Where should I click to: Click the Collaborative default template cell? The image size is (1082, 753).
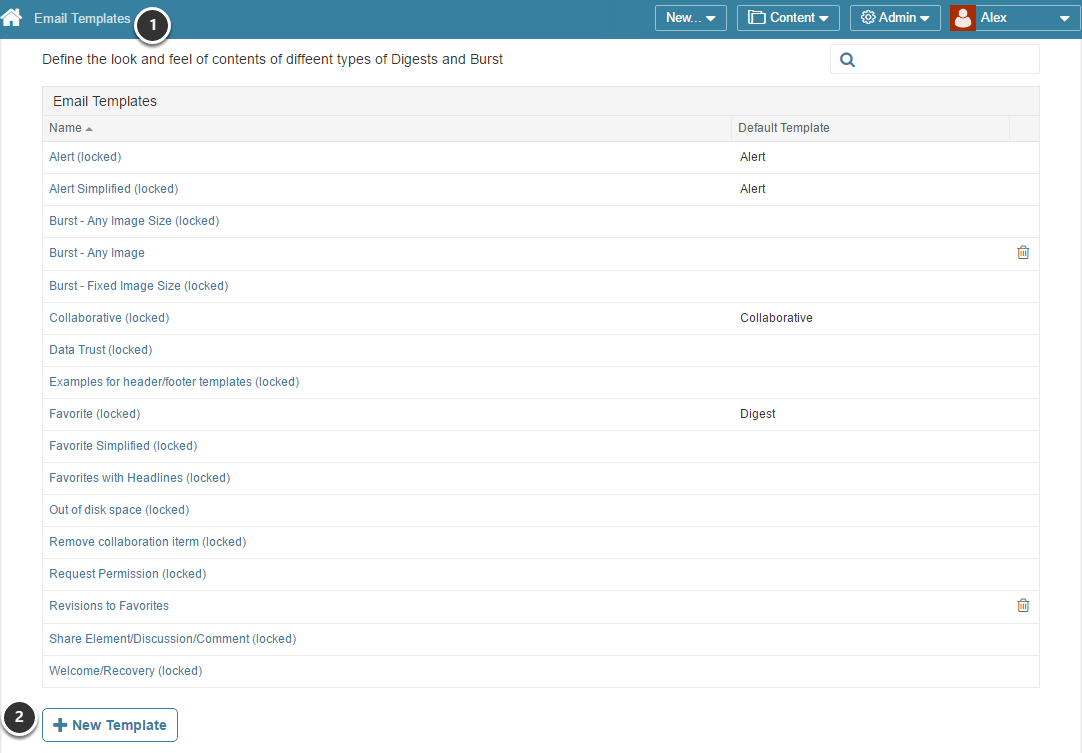(x=776, y=317)
